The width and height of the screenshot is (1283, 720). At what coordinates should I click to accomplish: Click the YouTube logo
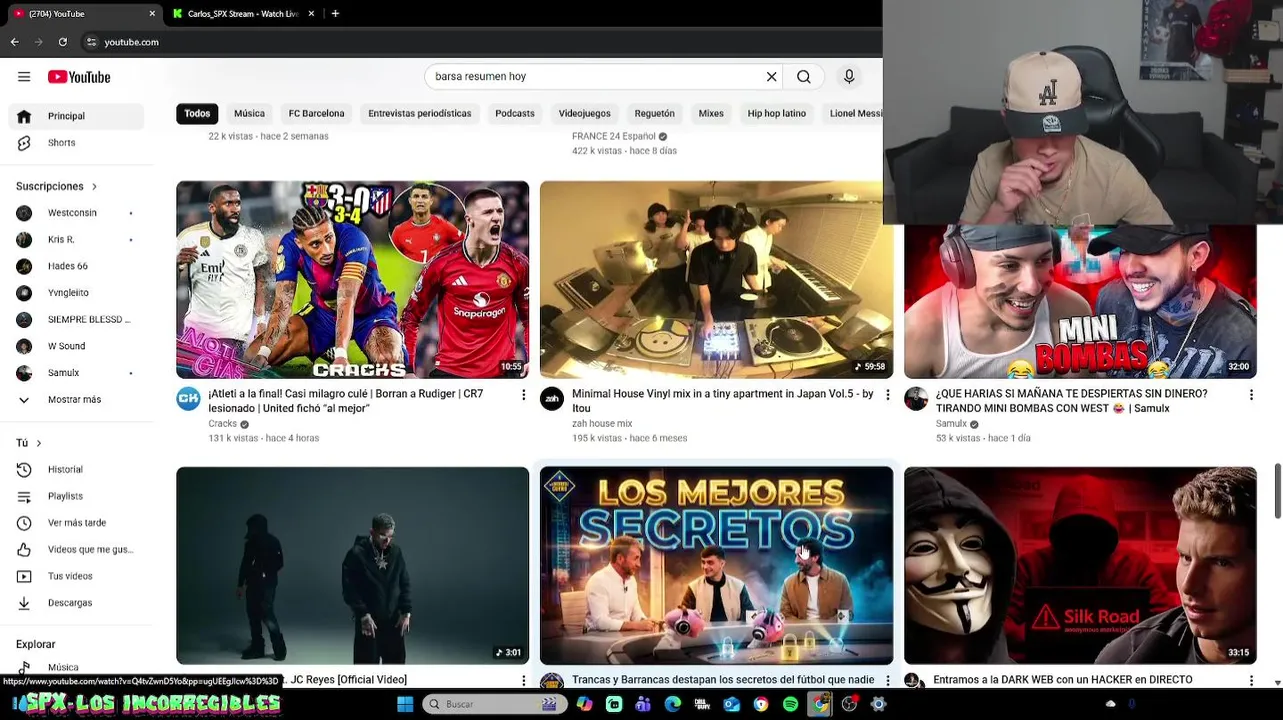pyautogui.click(x=79, y=77)
